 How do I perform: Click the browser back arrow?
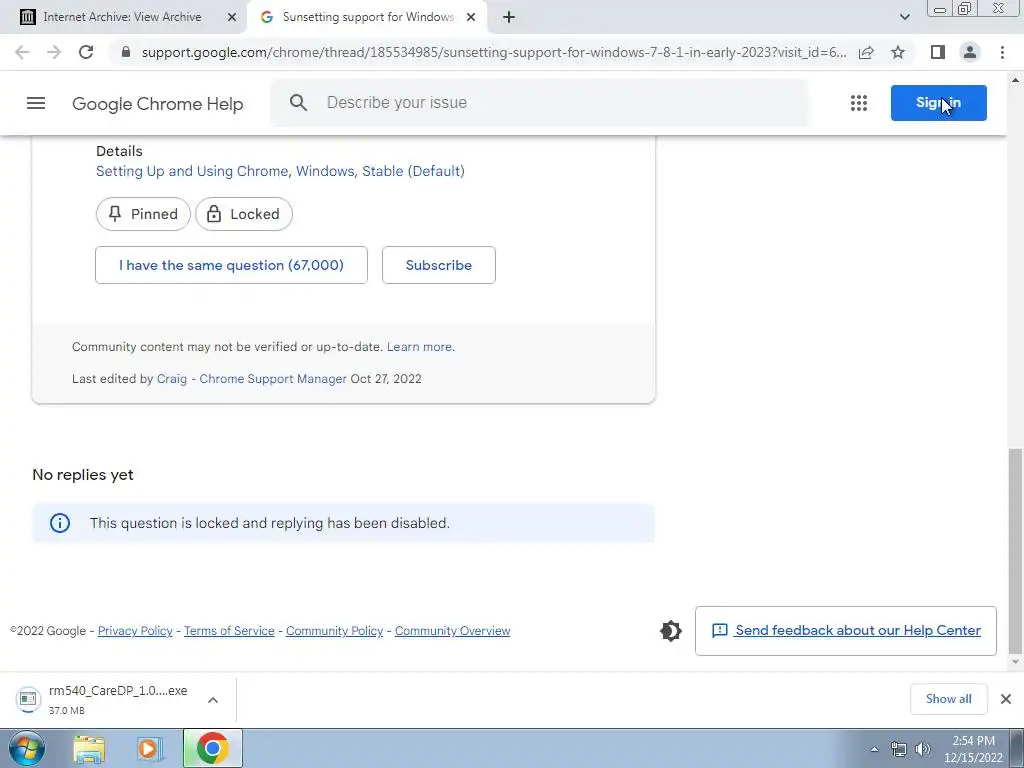[x=22, y=52]
